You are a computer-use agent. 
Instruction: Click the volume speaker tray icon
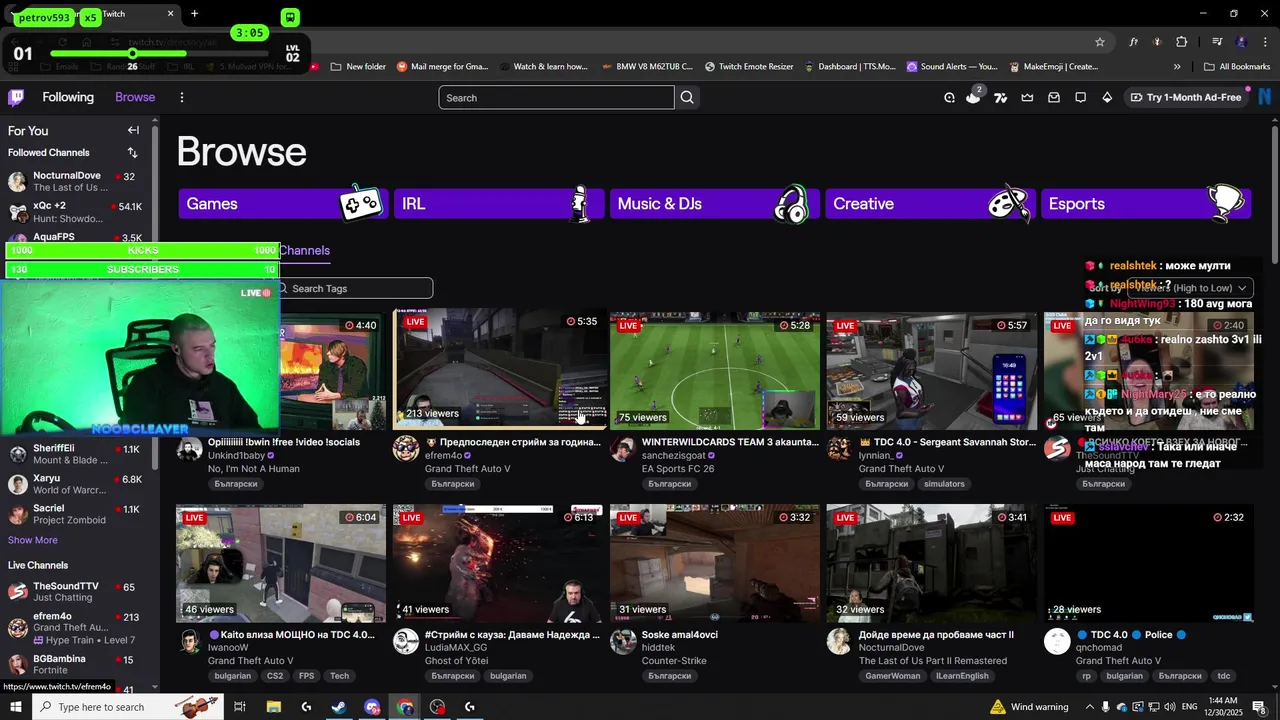click(1171, 707)
